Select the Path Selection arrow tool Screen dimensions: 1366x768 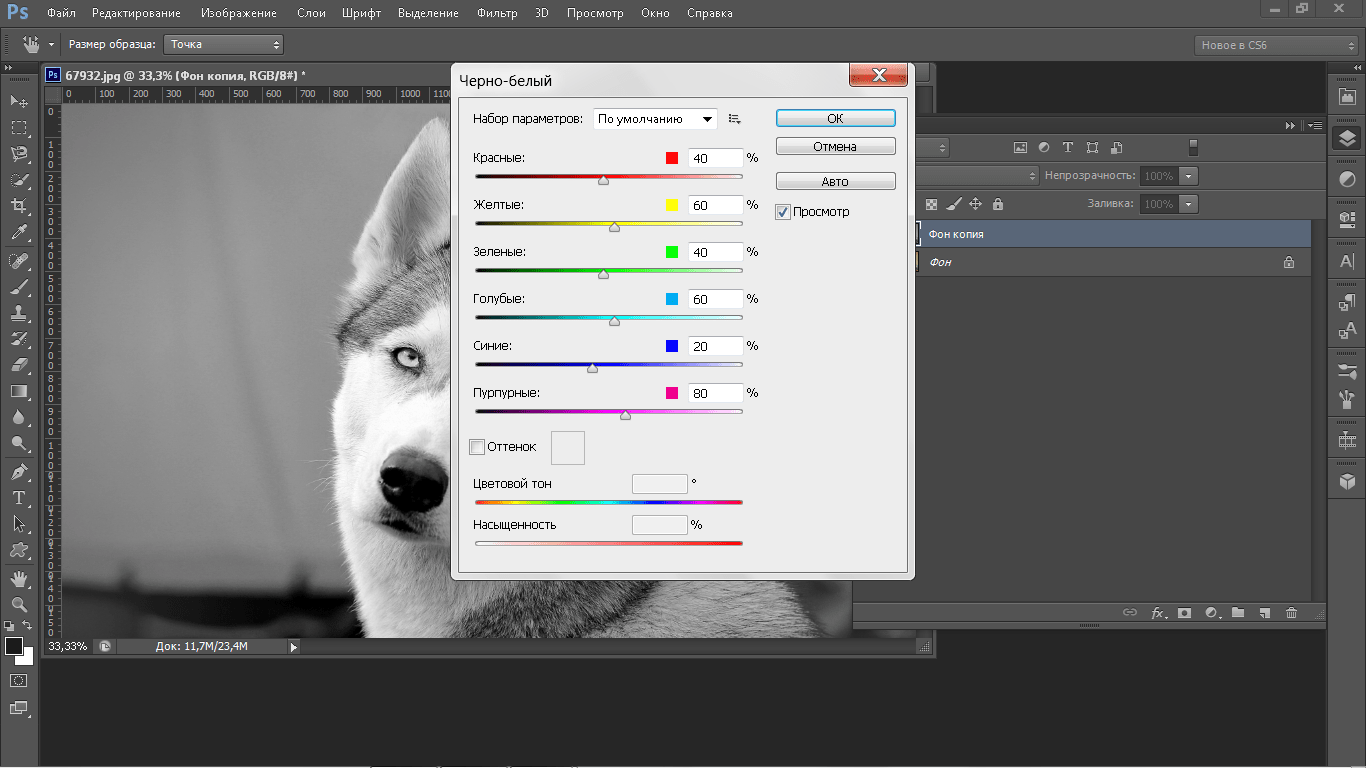coord(19,524)
